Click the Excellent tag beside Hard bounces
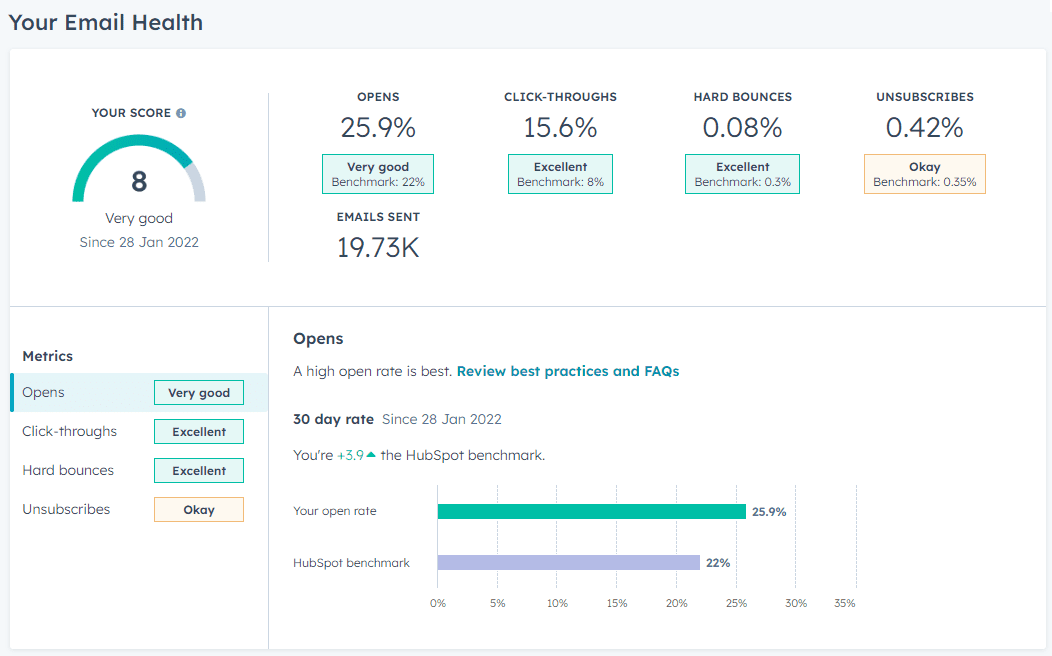This screenshot has height=656, width=1052. coord(199,470)
